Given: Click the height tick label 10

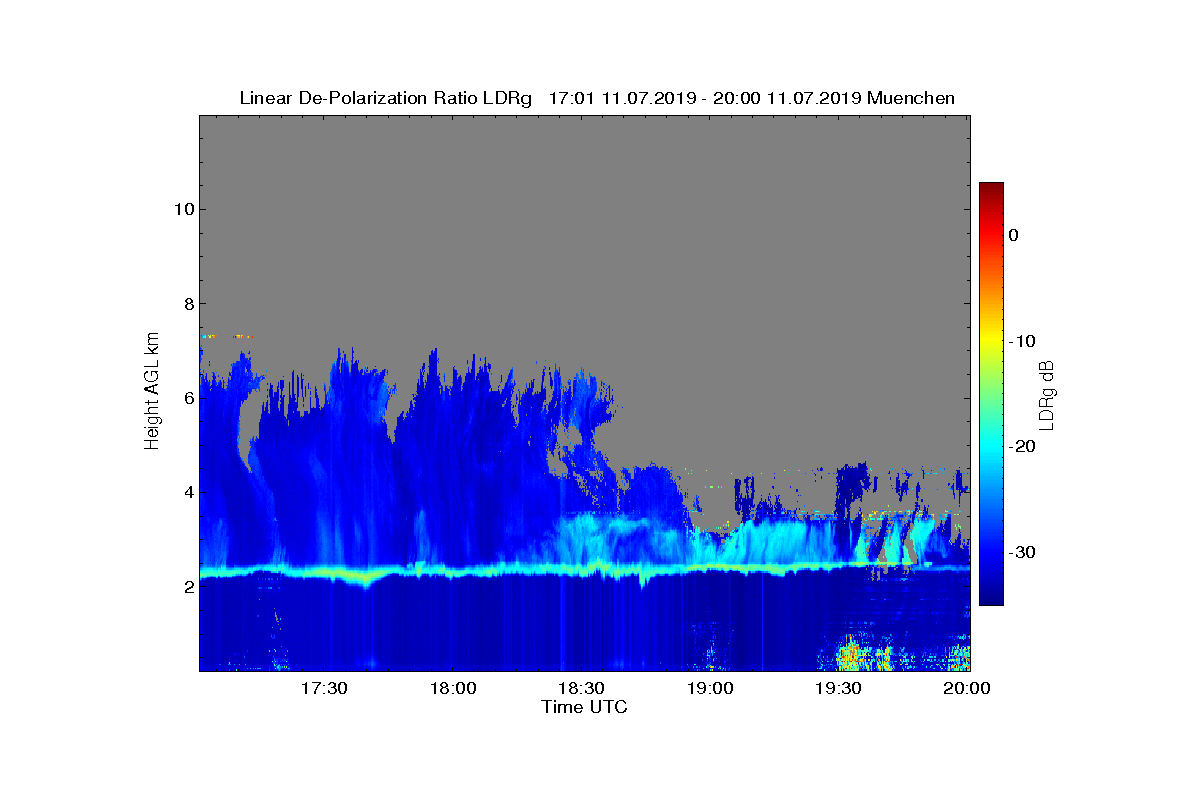Looking at the screenshot, I should (182, 209).
